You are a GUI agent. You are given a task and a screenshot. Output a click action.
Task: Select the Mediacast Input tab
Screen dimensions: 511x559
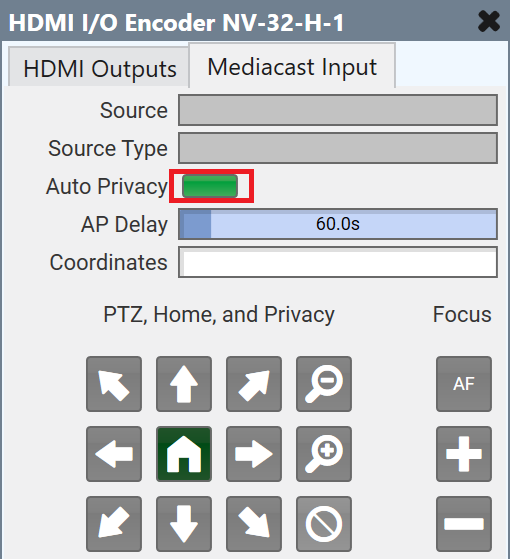pos(292,67)
